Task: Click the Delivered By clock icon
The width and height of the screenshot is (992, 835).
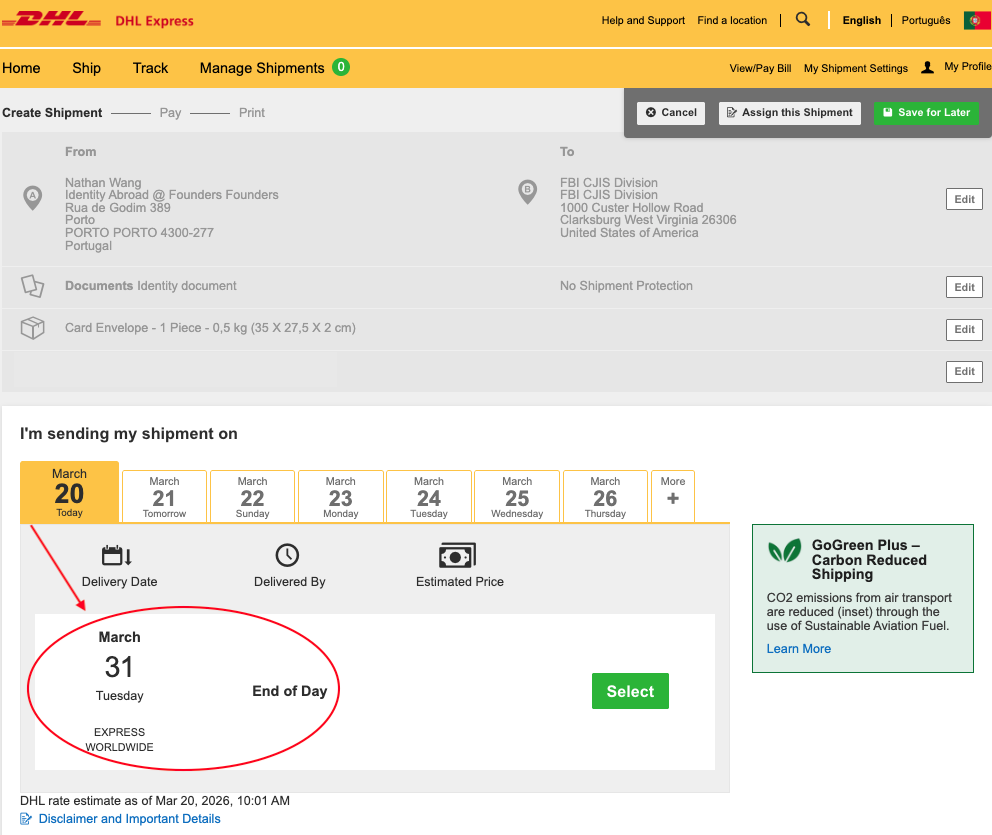Action: point(288,555)
